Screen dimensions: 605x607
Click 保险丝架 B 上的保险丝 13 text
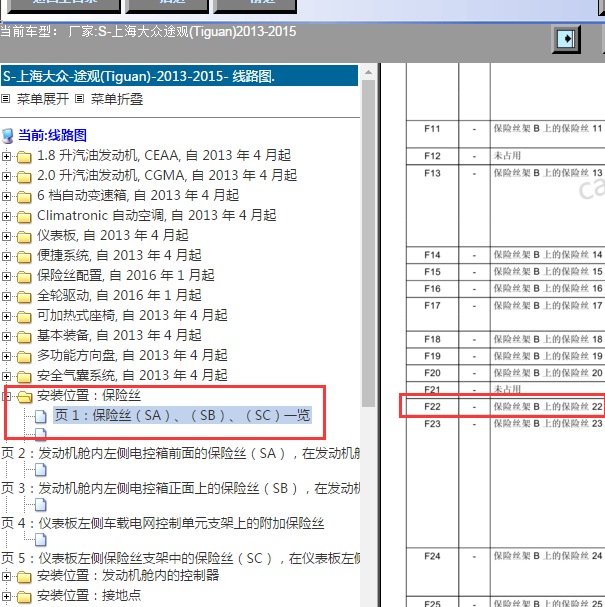[548, 173]
